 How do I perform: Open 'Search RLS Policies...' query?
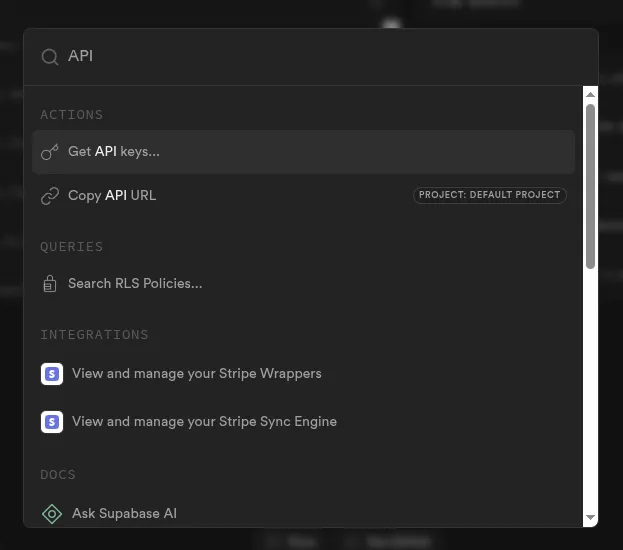(x=135, y=284)
